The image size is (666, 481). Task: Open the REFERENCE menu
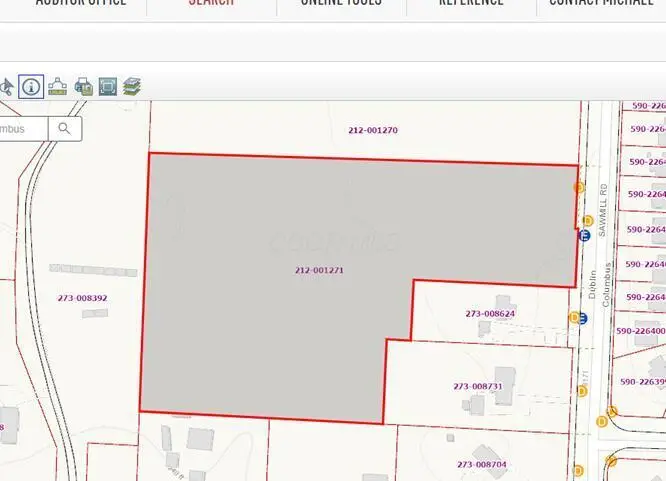[x=471, y=2]
